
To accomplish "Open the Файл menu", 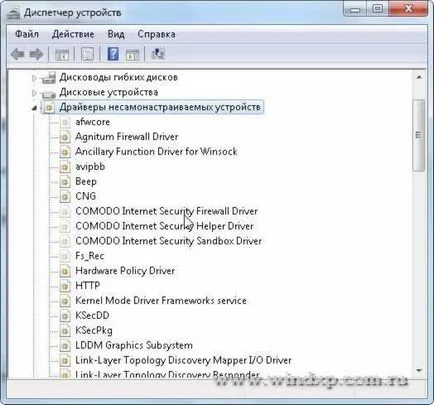I will [27, 34].
